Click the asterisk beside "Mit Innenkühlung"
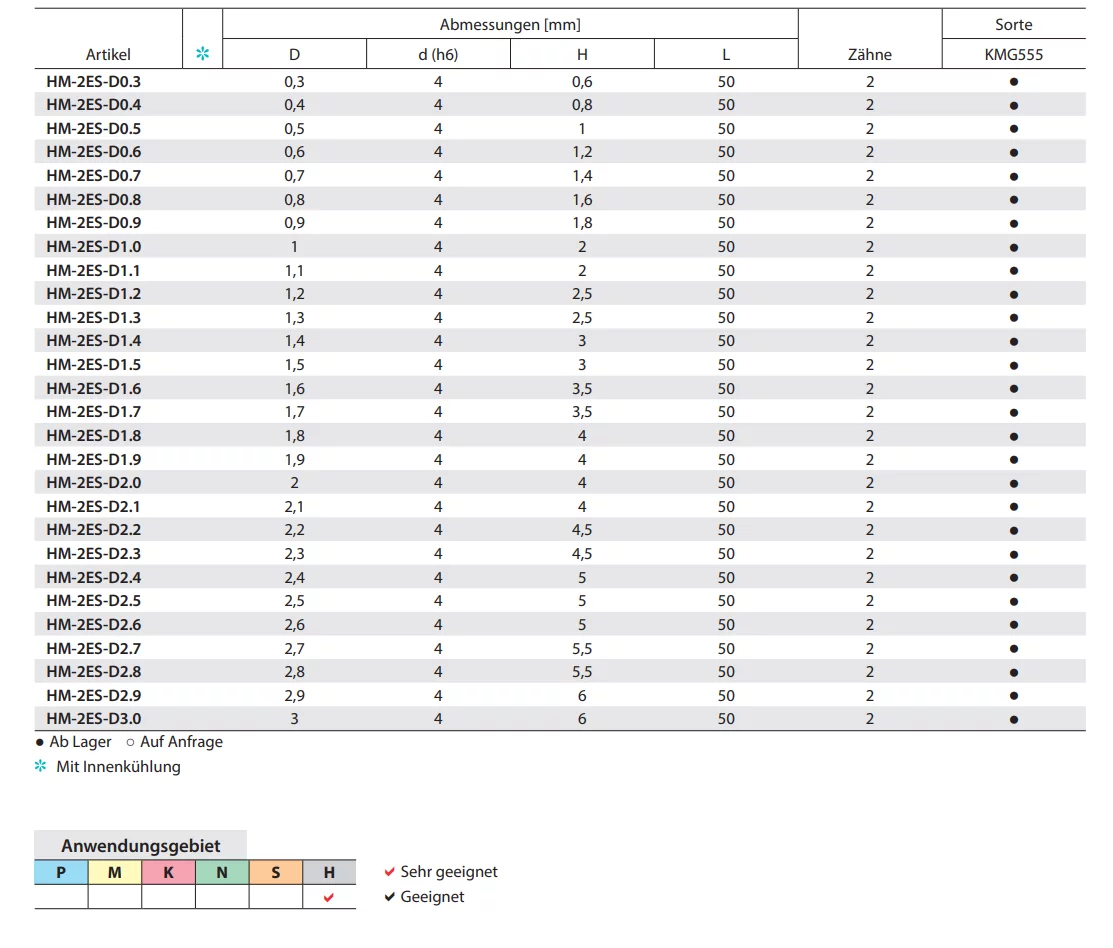1113x948 pixels. coord(41,767)
